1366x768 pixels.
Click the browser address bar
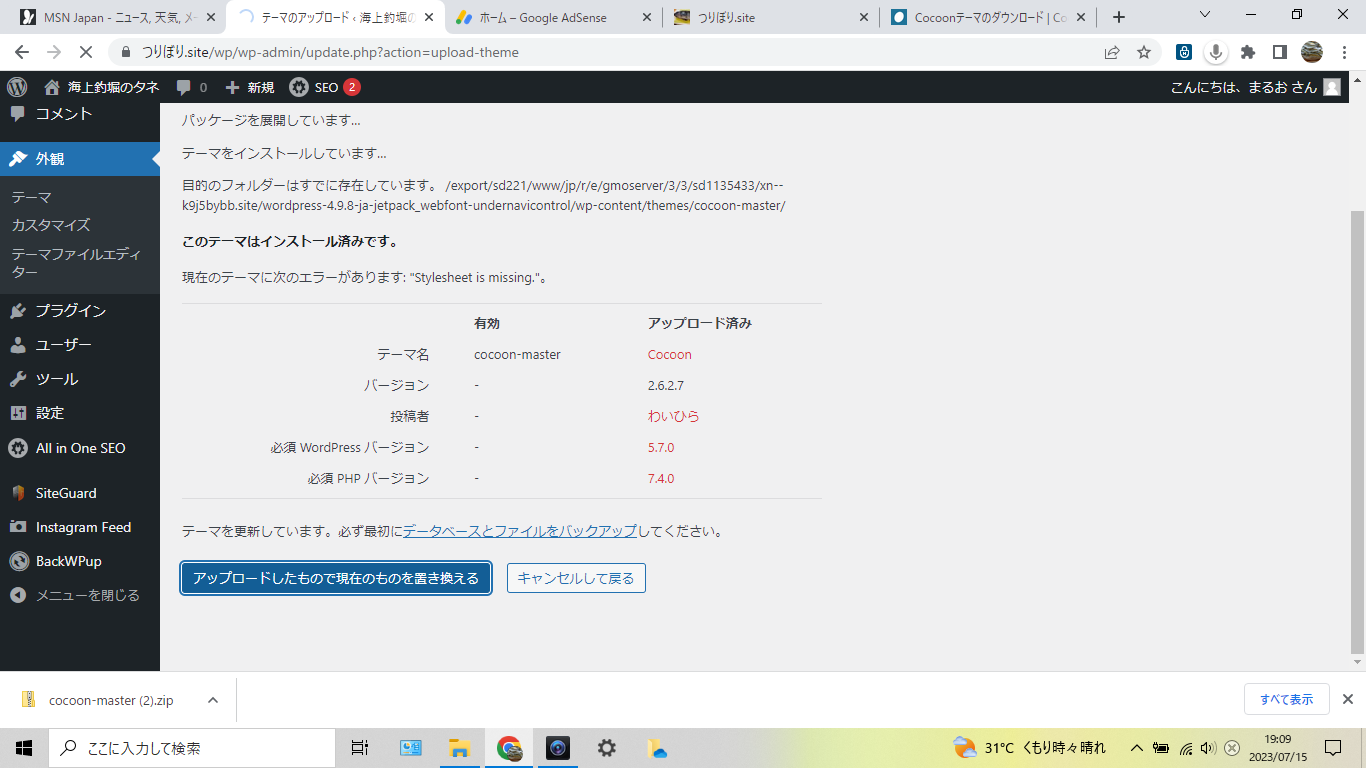[600, 52]
